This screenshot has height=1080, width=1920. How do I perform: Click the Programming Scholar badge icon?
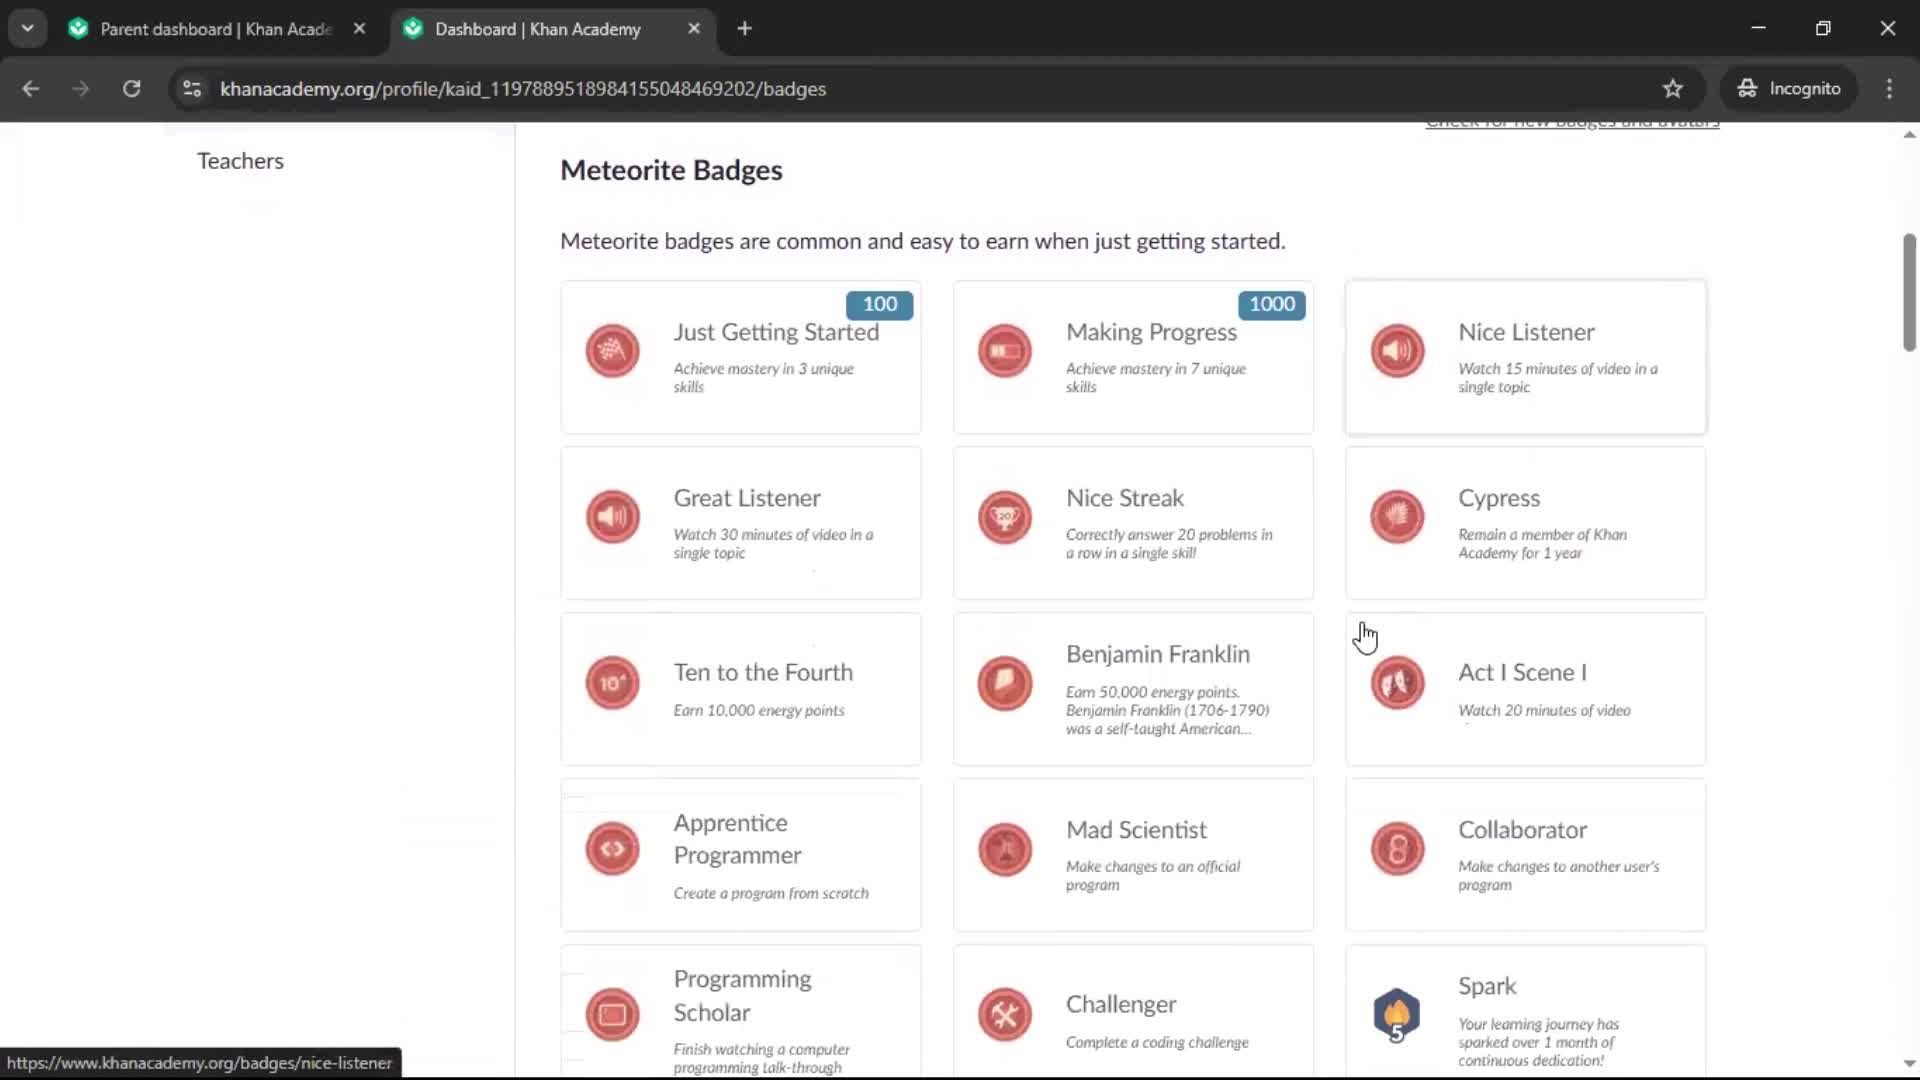pos(612,1015)
